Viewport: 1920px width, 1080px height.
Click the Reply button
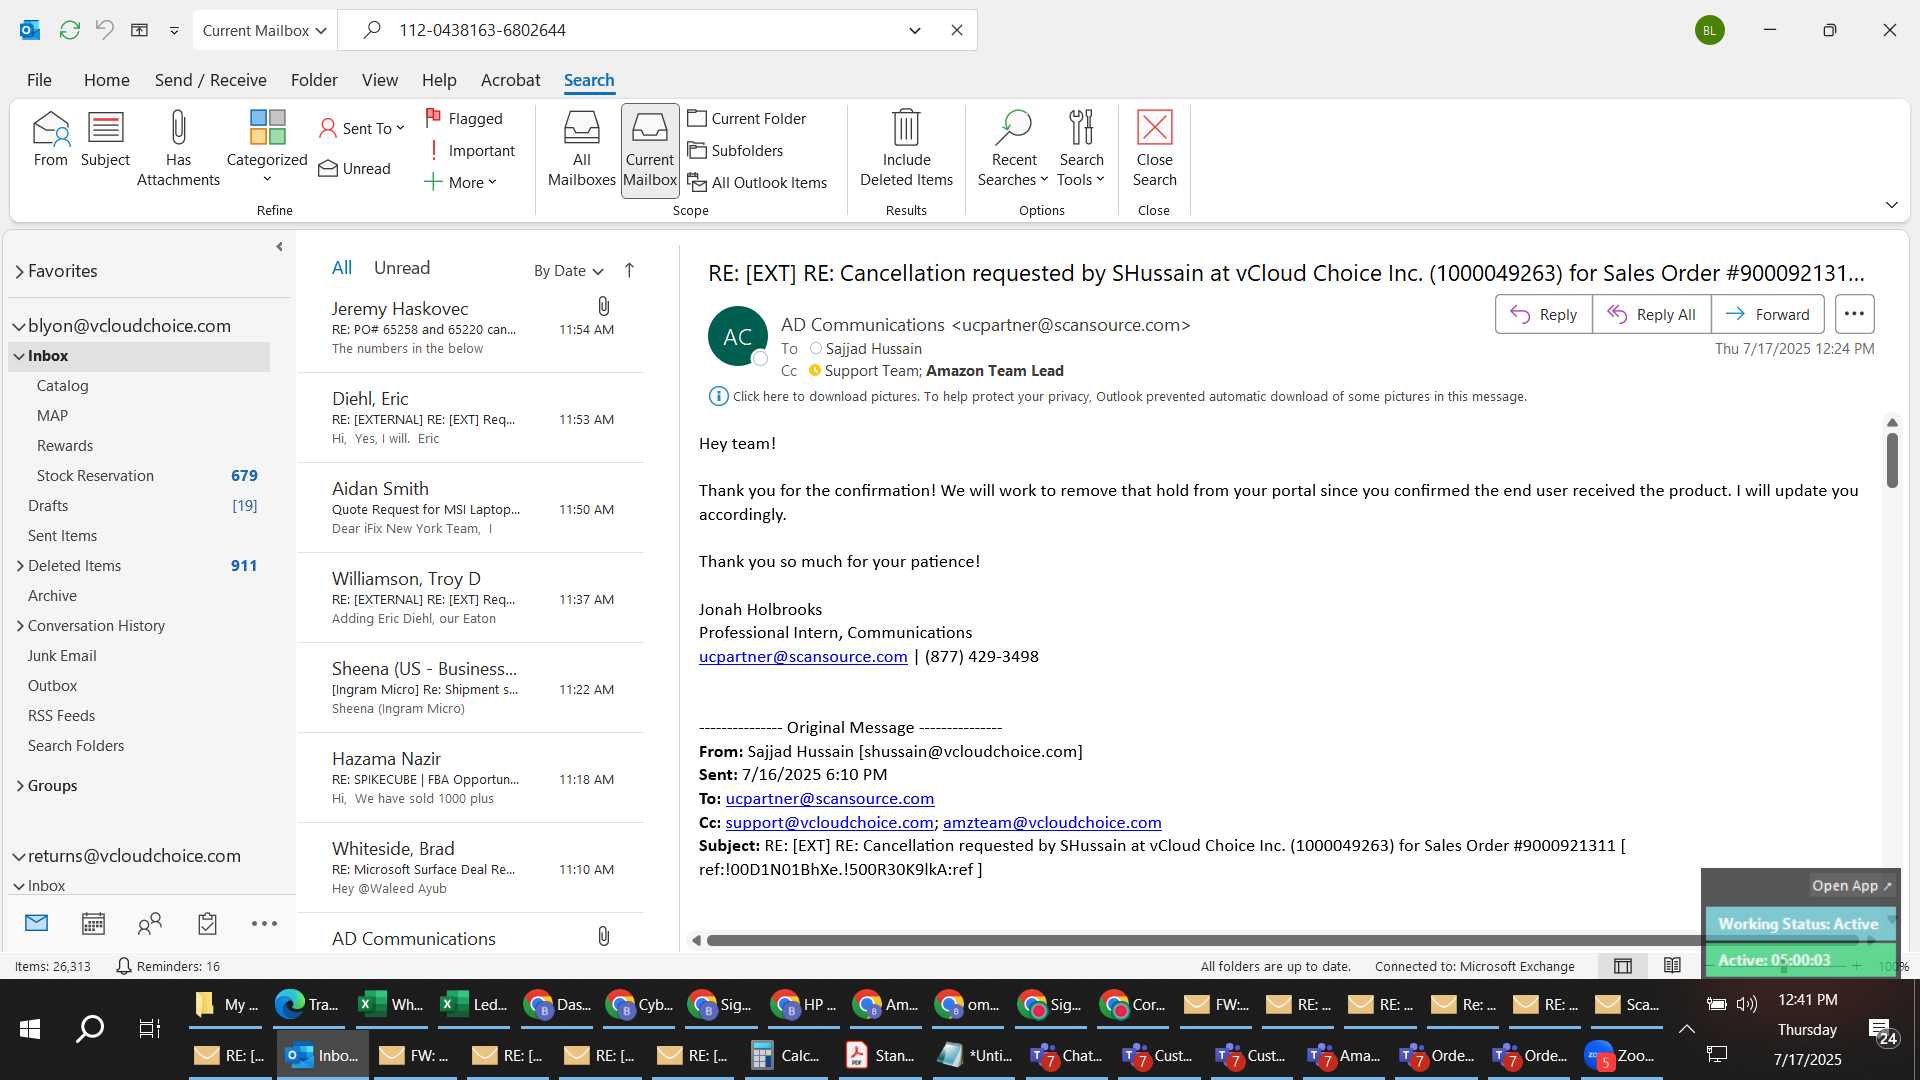[1543, 314]
